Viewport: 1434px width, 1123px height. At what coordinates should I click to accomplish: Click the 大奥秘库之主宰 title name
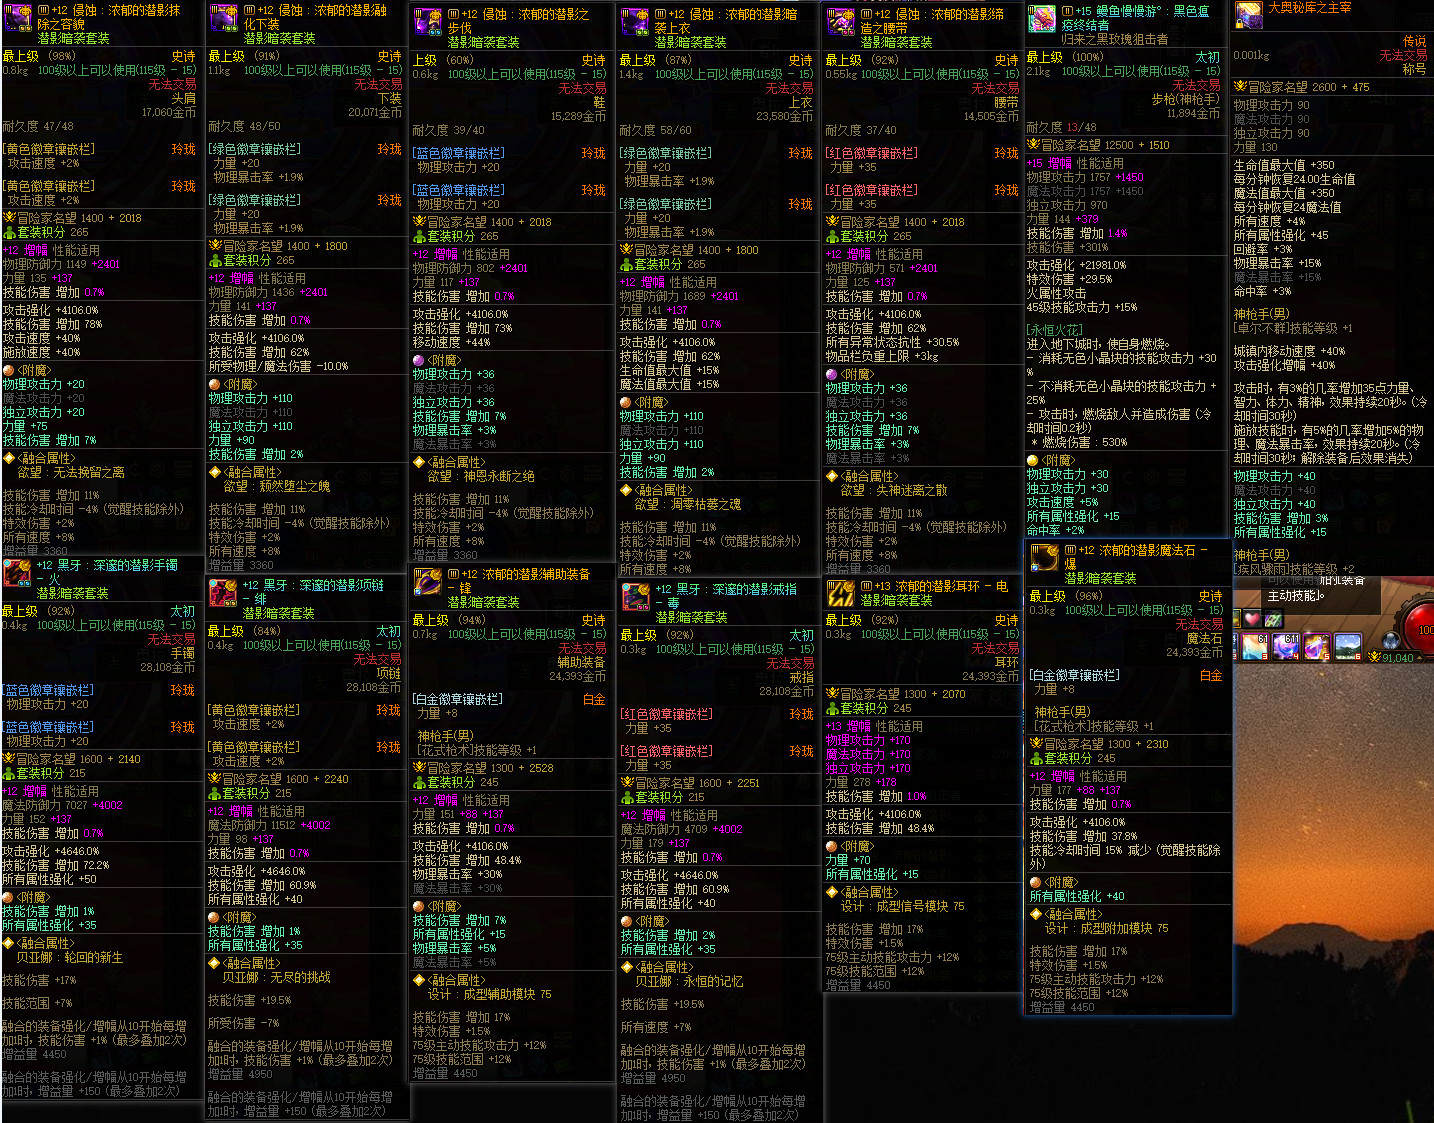pos(1309,8)
